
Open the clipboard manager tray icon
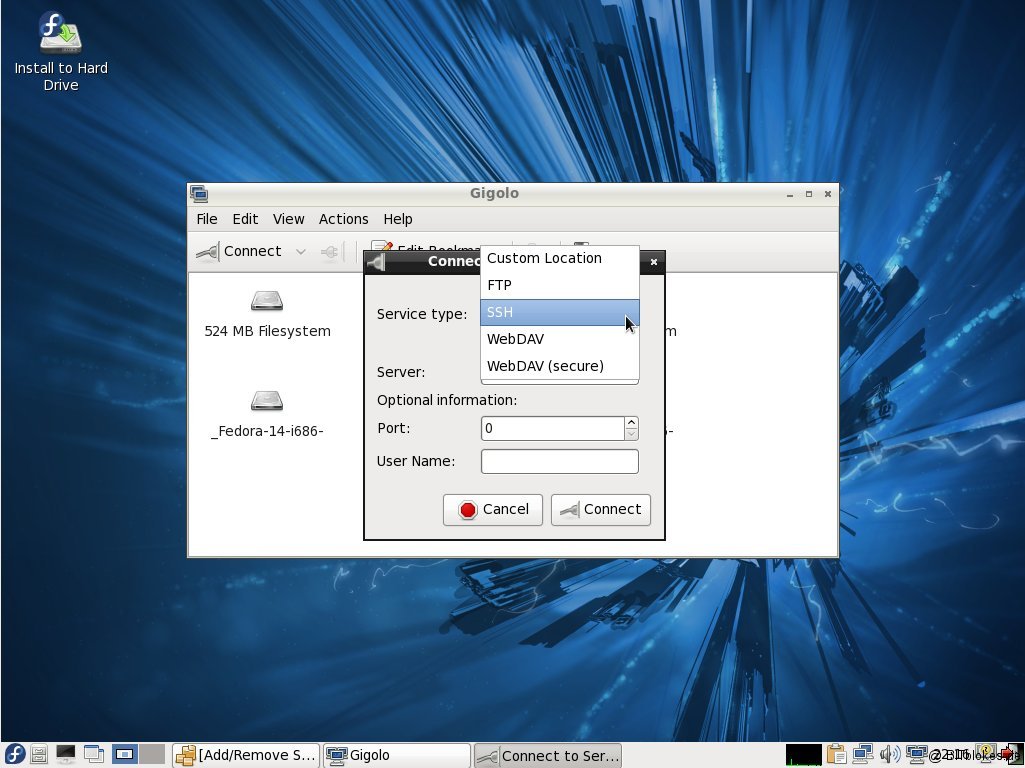tap(836, 755)
